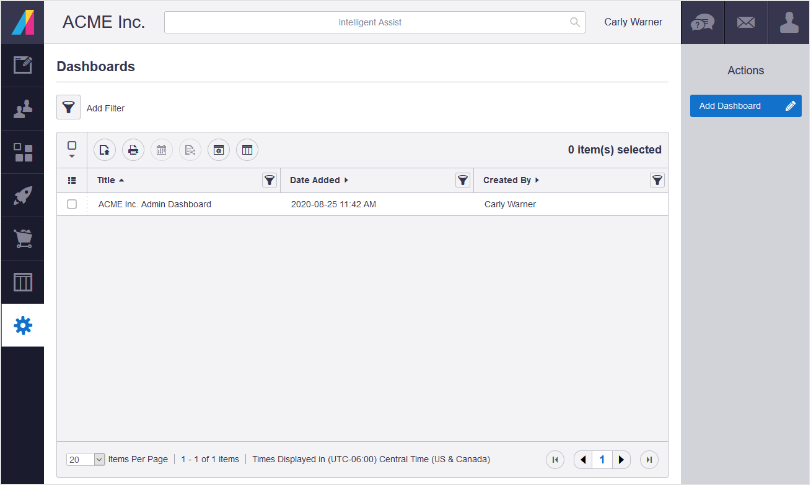Expand the Items Per Page dropdown
Screen dimensions: 810x485
(99, 459)
